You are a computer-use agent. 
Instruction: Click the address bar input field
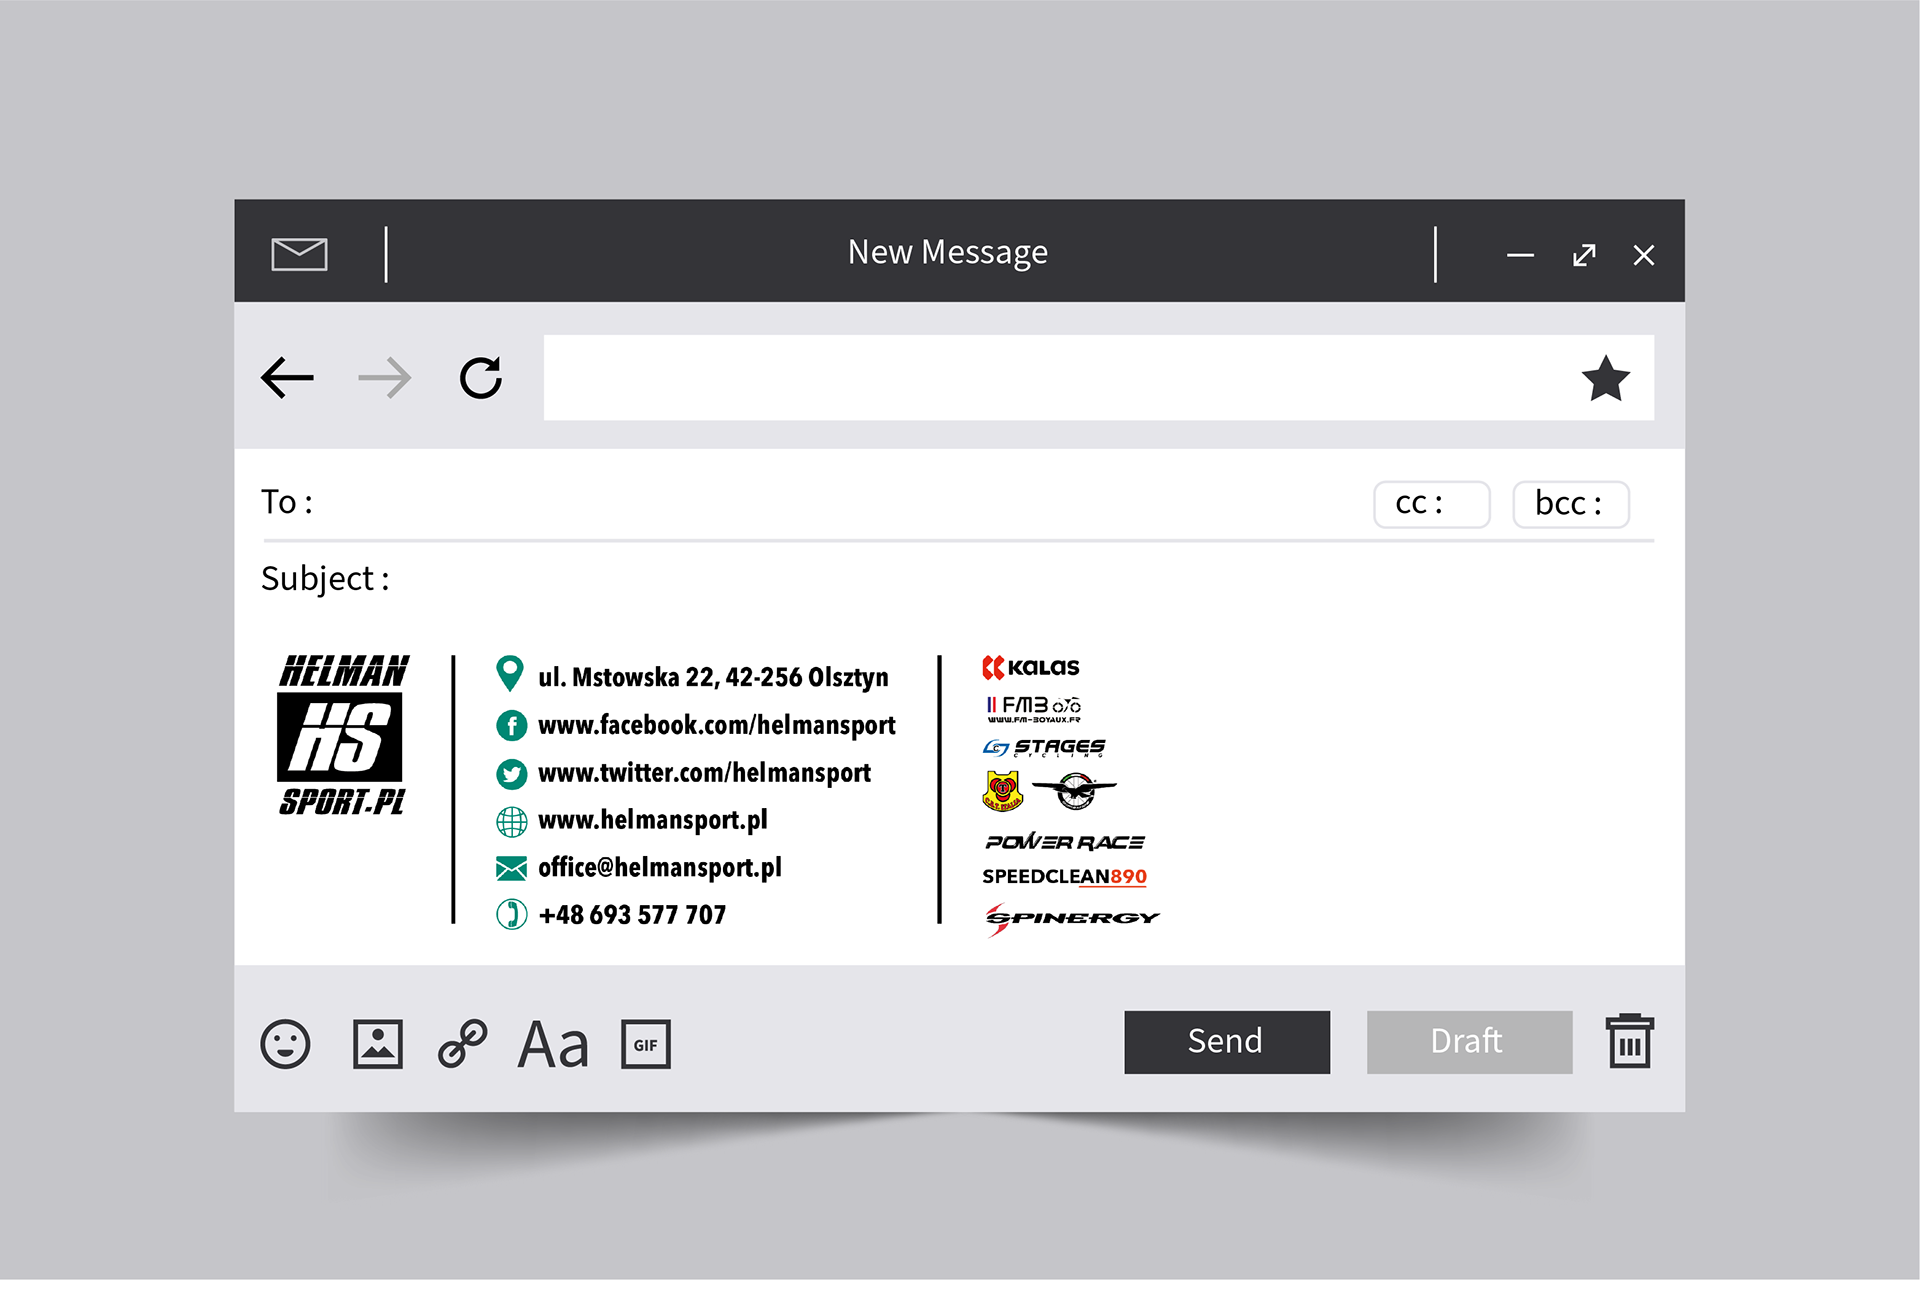(x=1098, y=378)
